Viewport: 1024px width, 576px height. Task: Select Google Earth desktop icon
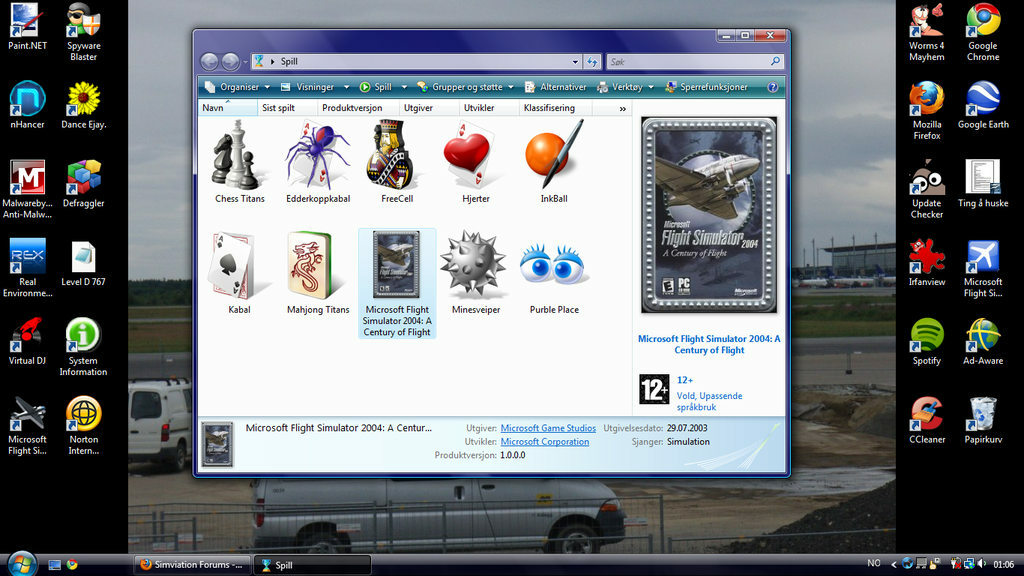(983, 105)
